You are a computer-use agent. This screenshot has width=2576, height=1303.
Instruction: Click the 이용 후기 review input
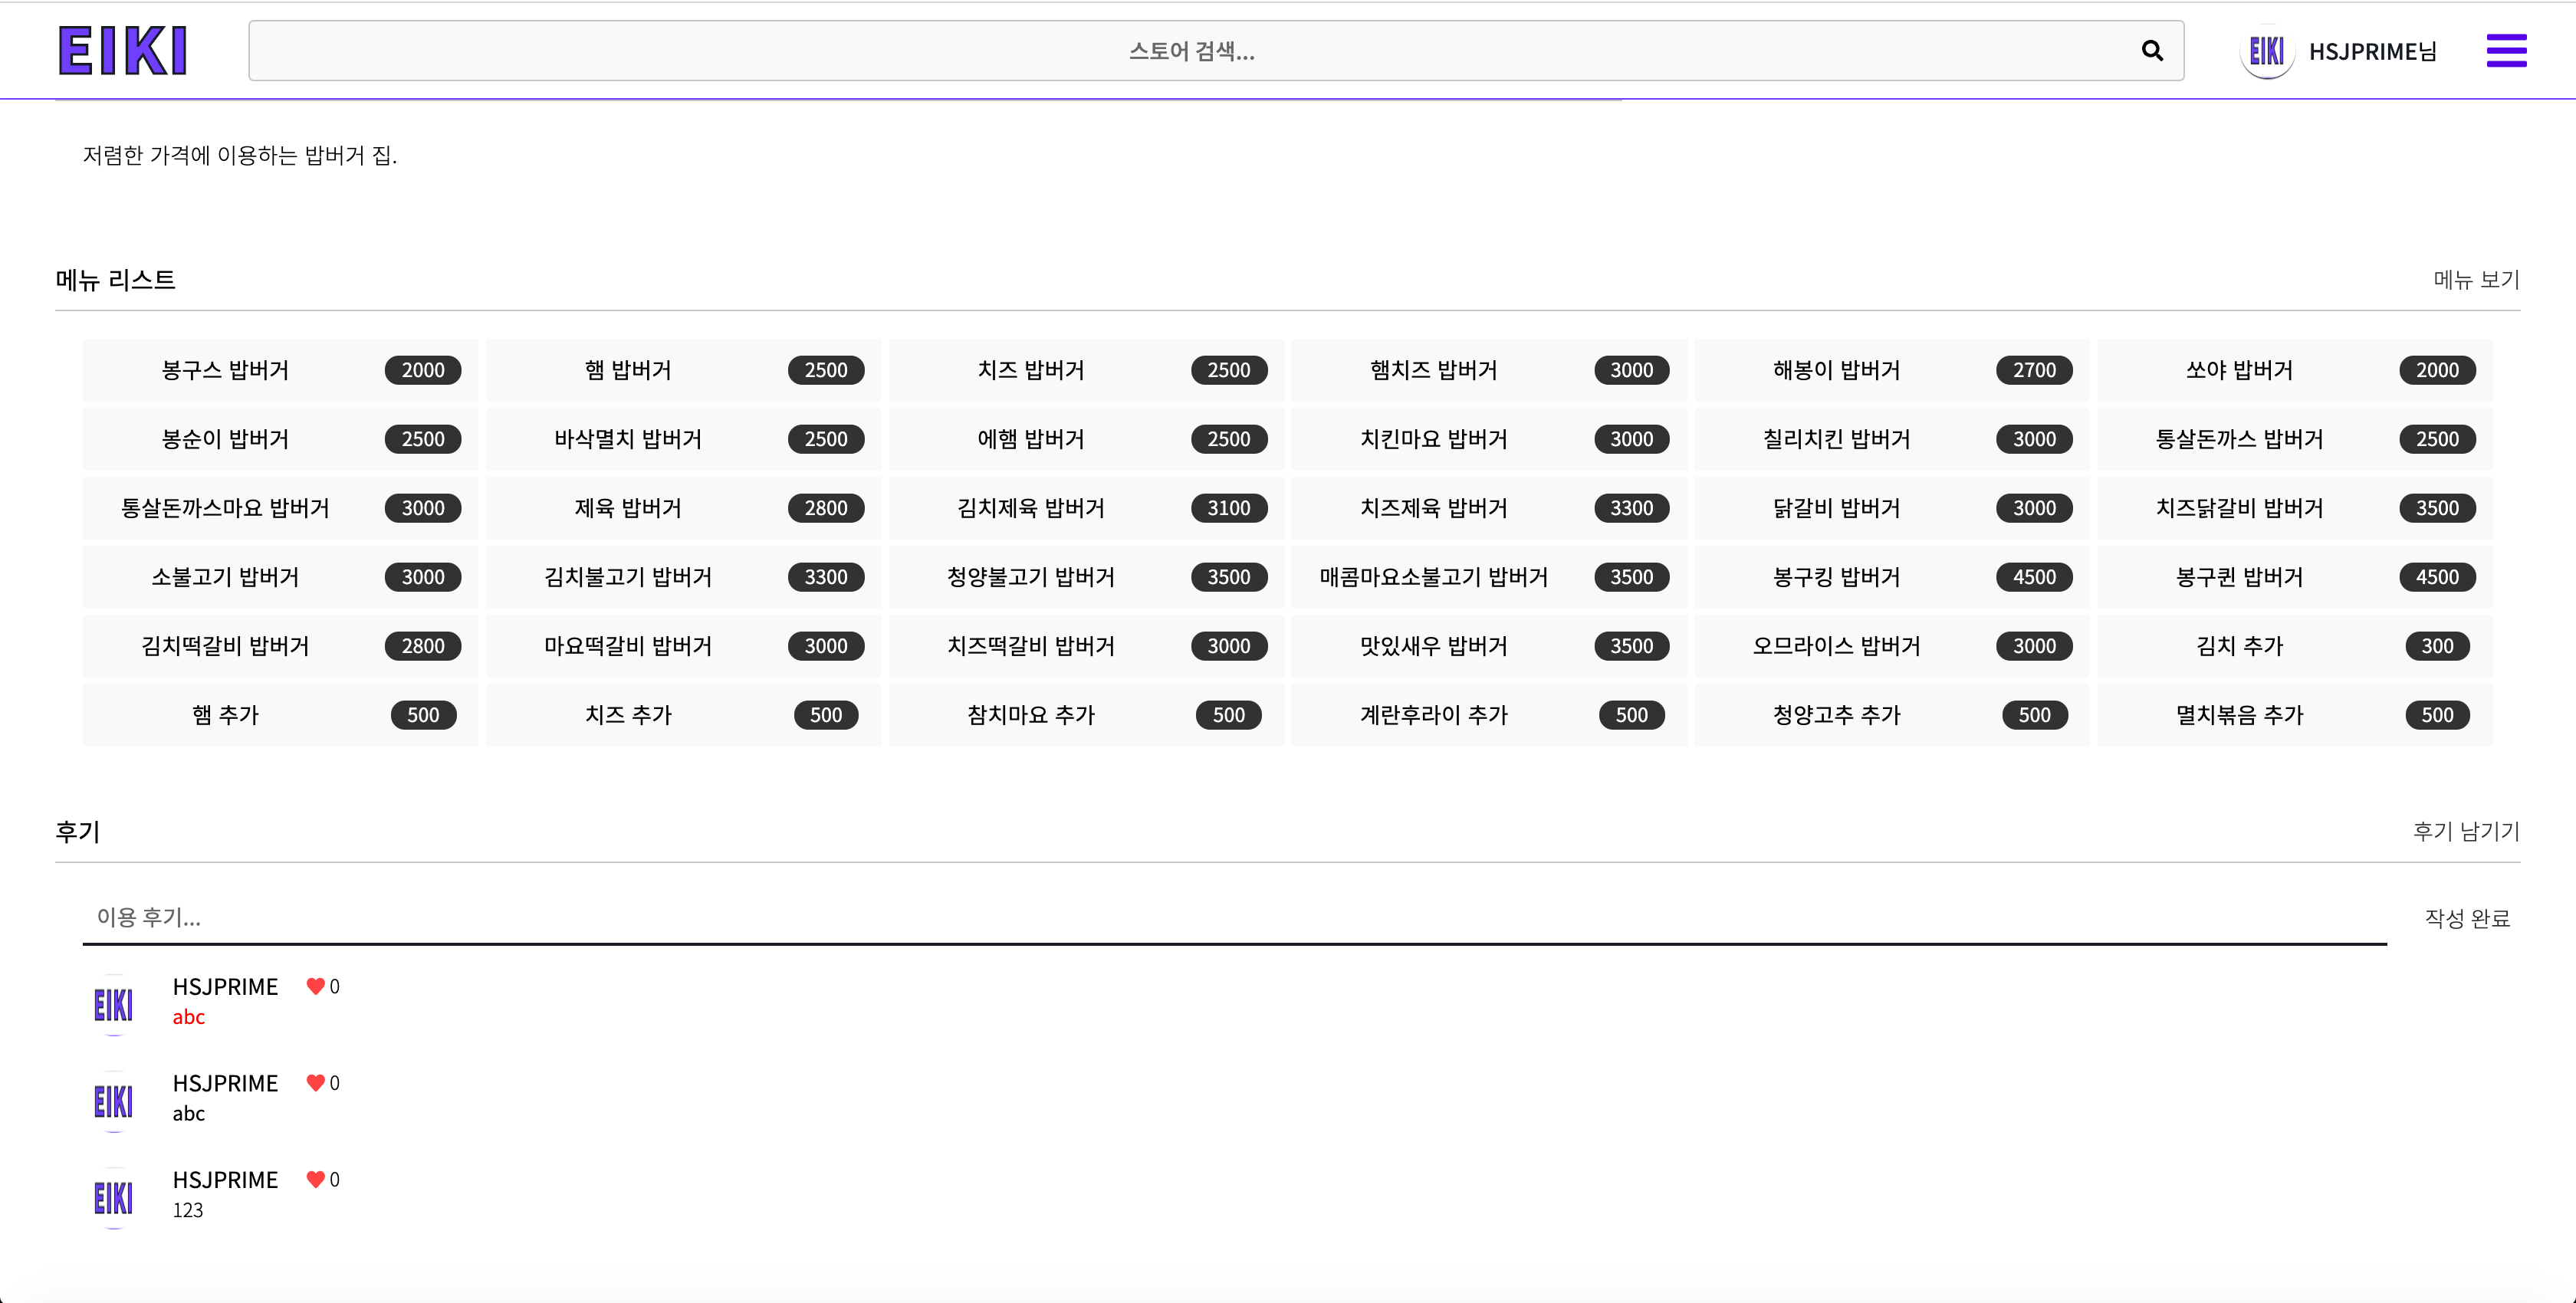1230,917
